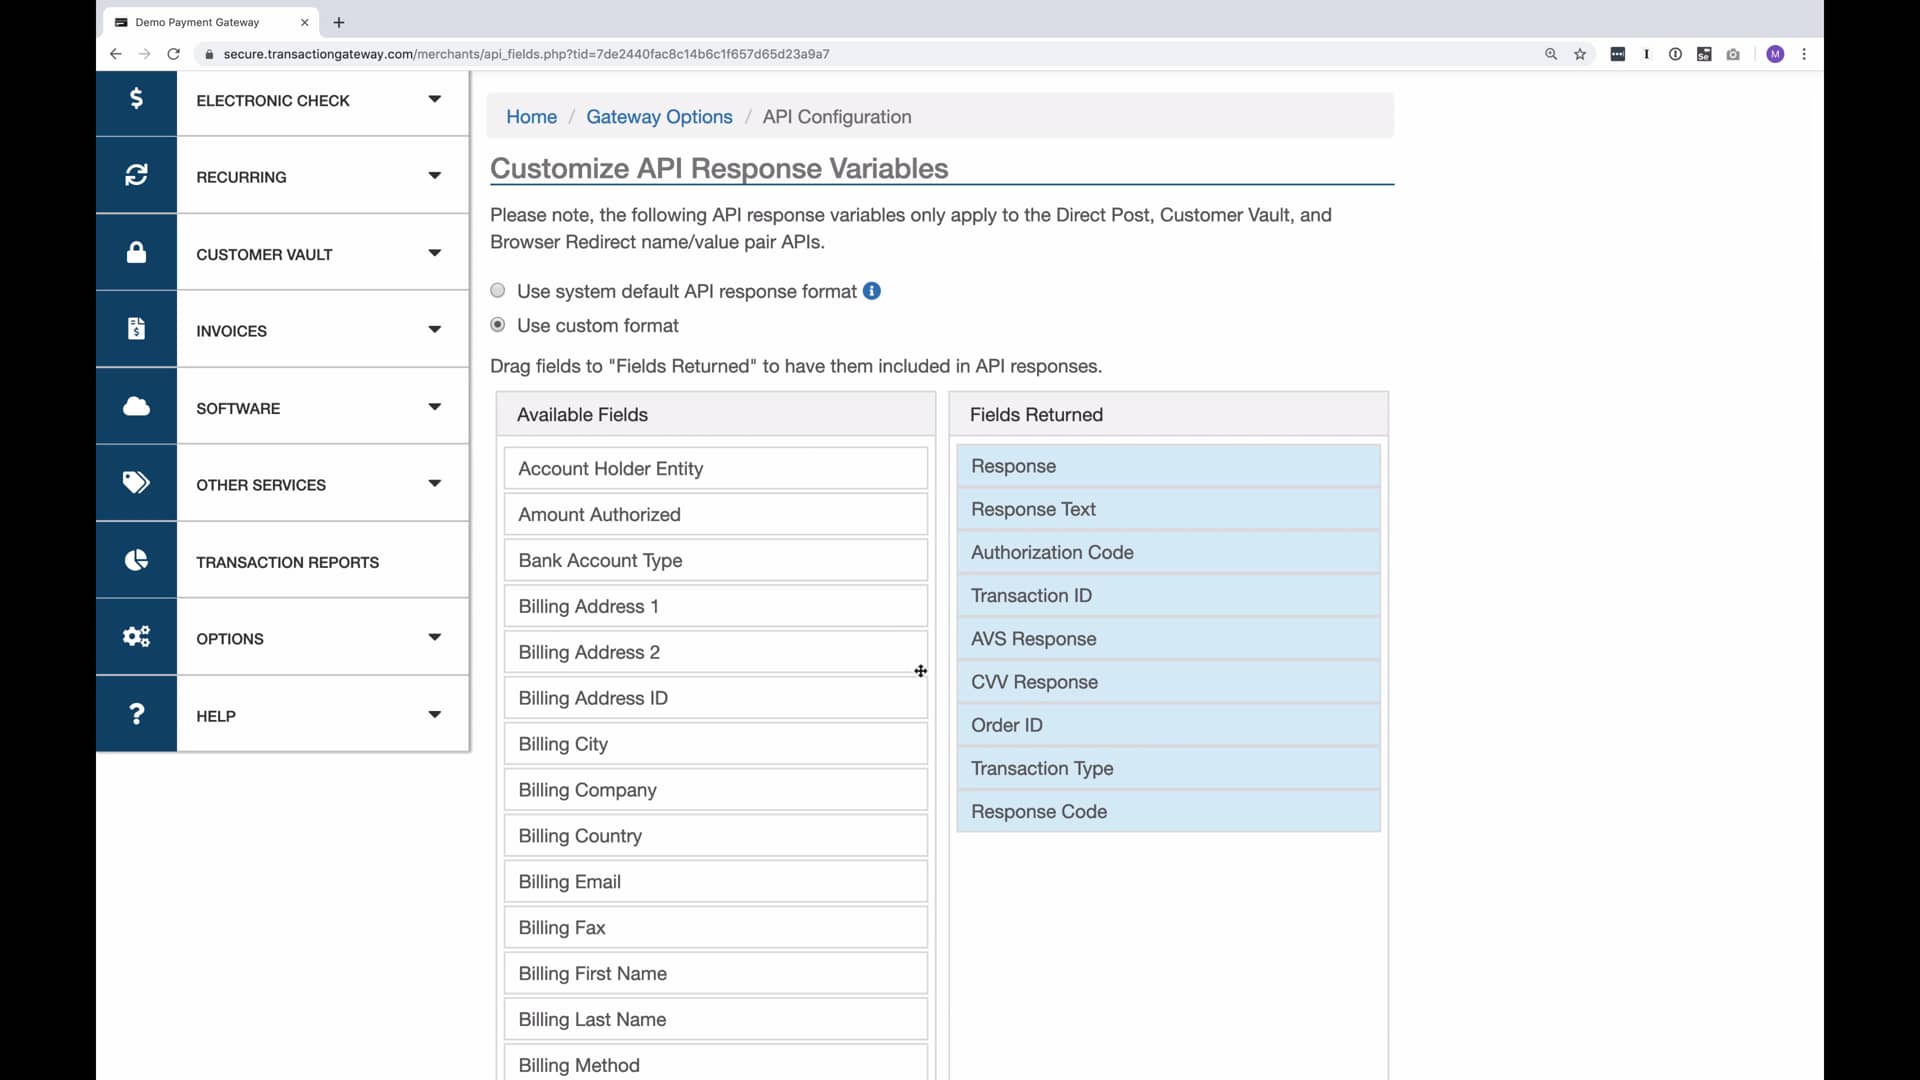Image resolution: width=1920 pixels, height=1080 pixels.
Task: Click the Help question mark icon
Action: 136,714
